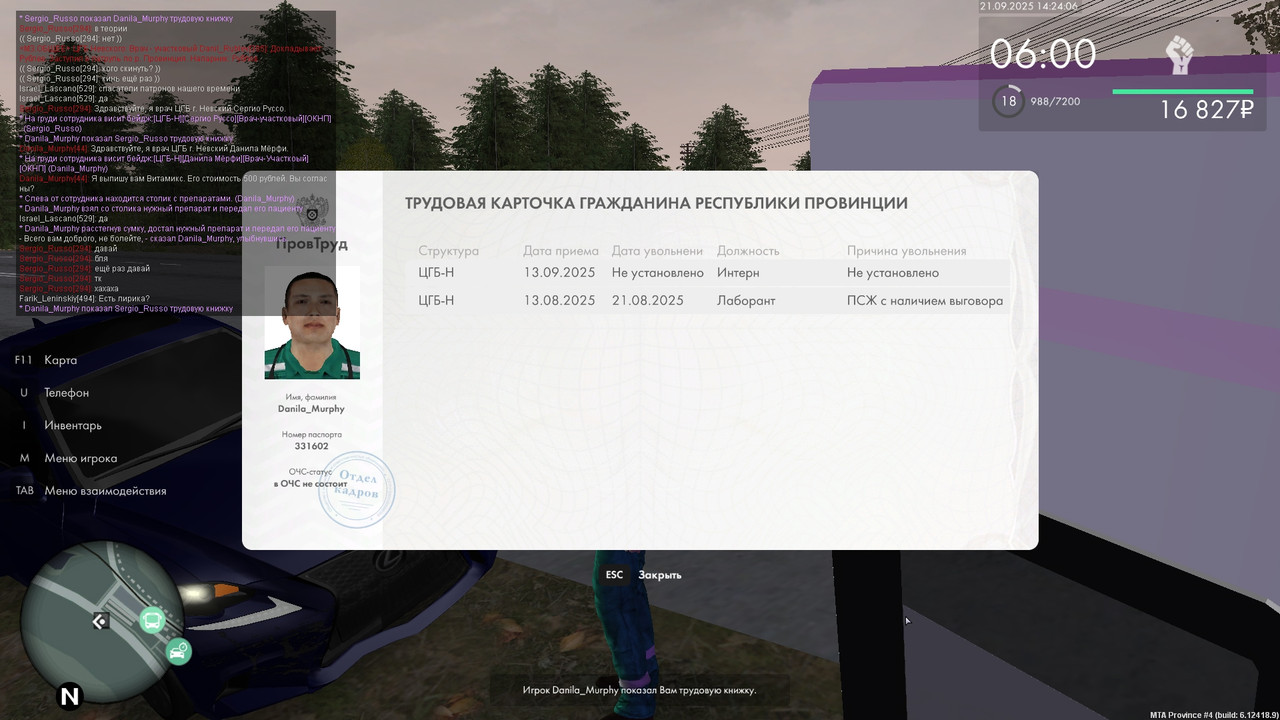
Task: Click passport number 331602
Action: 311,446
